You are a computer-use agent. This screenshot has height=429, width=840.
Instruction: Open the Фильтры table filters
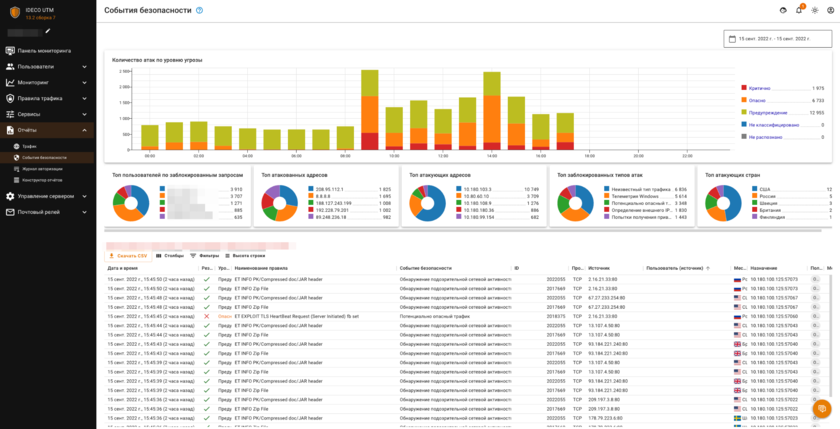coord(204,256)
